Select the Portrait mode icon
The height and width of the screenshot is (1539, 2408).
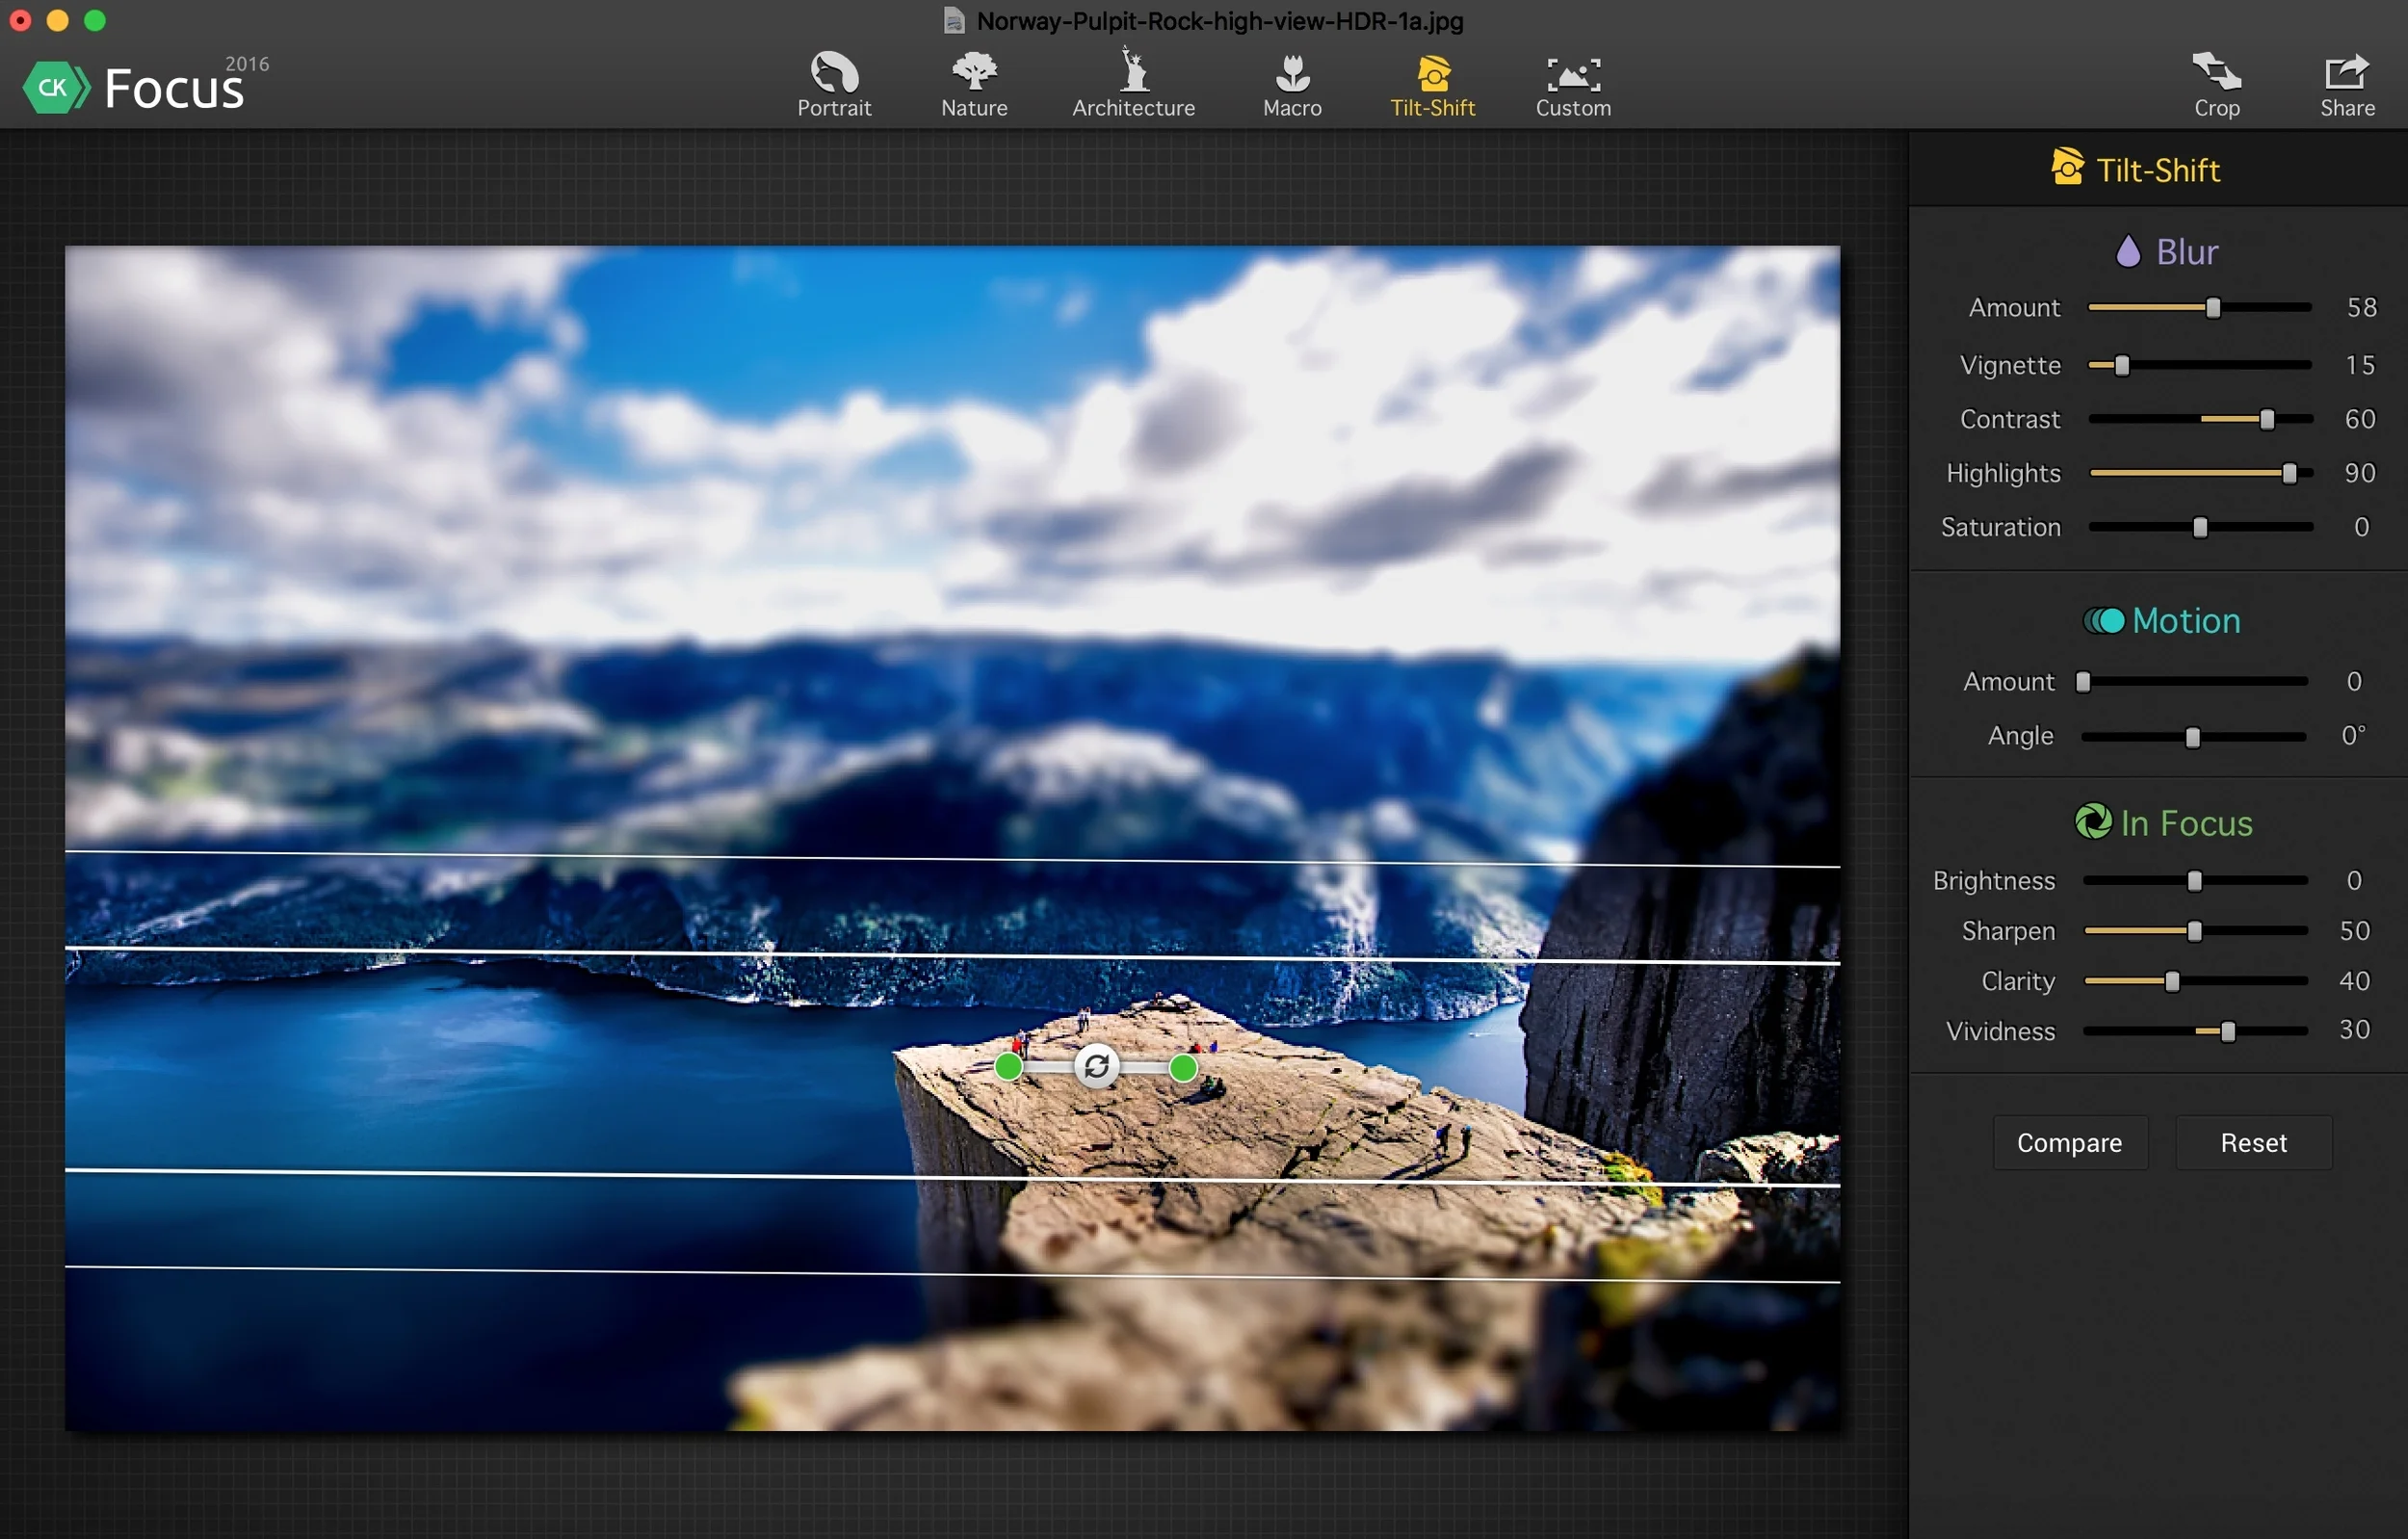coord(834,72)
